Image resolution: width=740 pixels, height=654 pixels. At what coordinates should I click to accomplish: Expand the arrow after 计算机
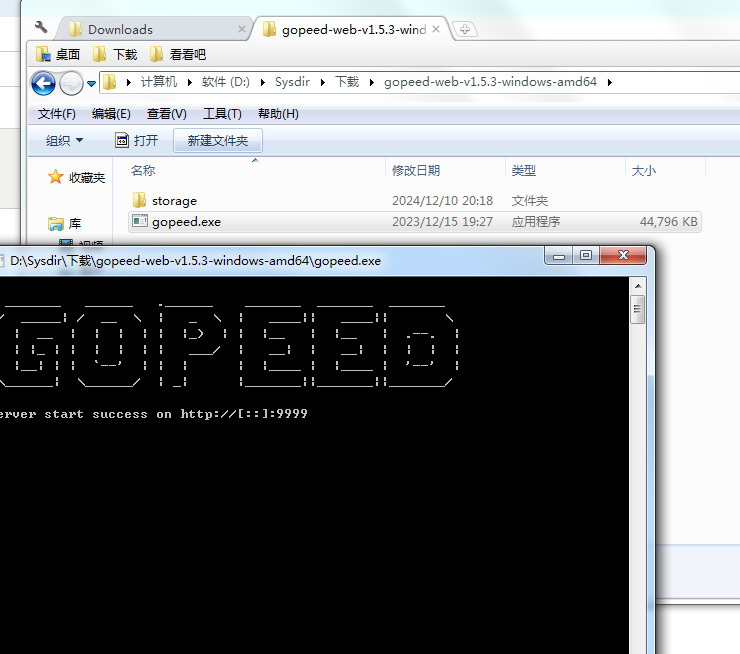pos(190,83)
